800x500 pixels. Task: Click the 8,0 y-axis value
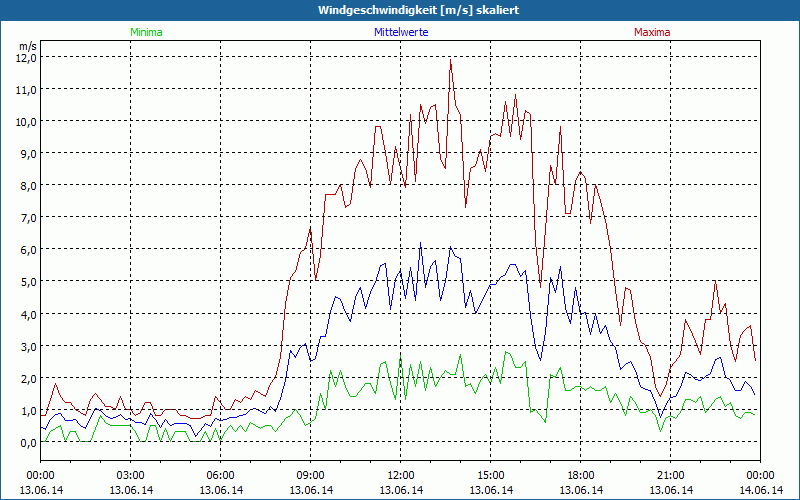(28, 186)
